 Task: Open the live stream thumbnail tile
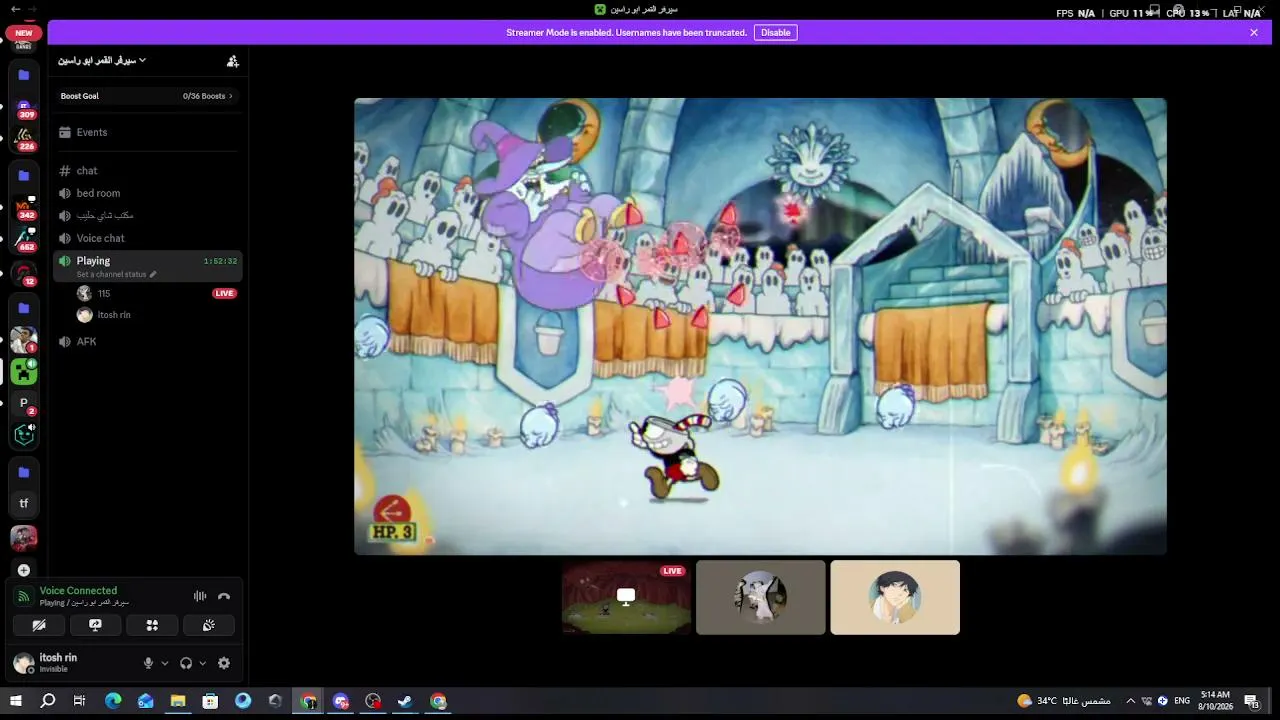[x=626, y=597]
